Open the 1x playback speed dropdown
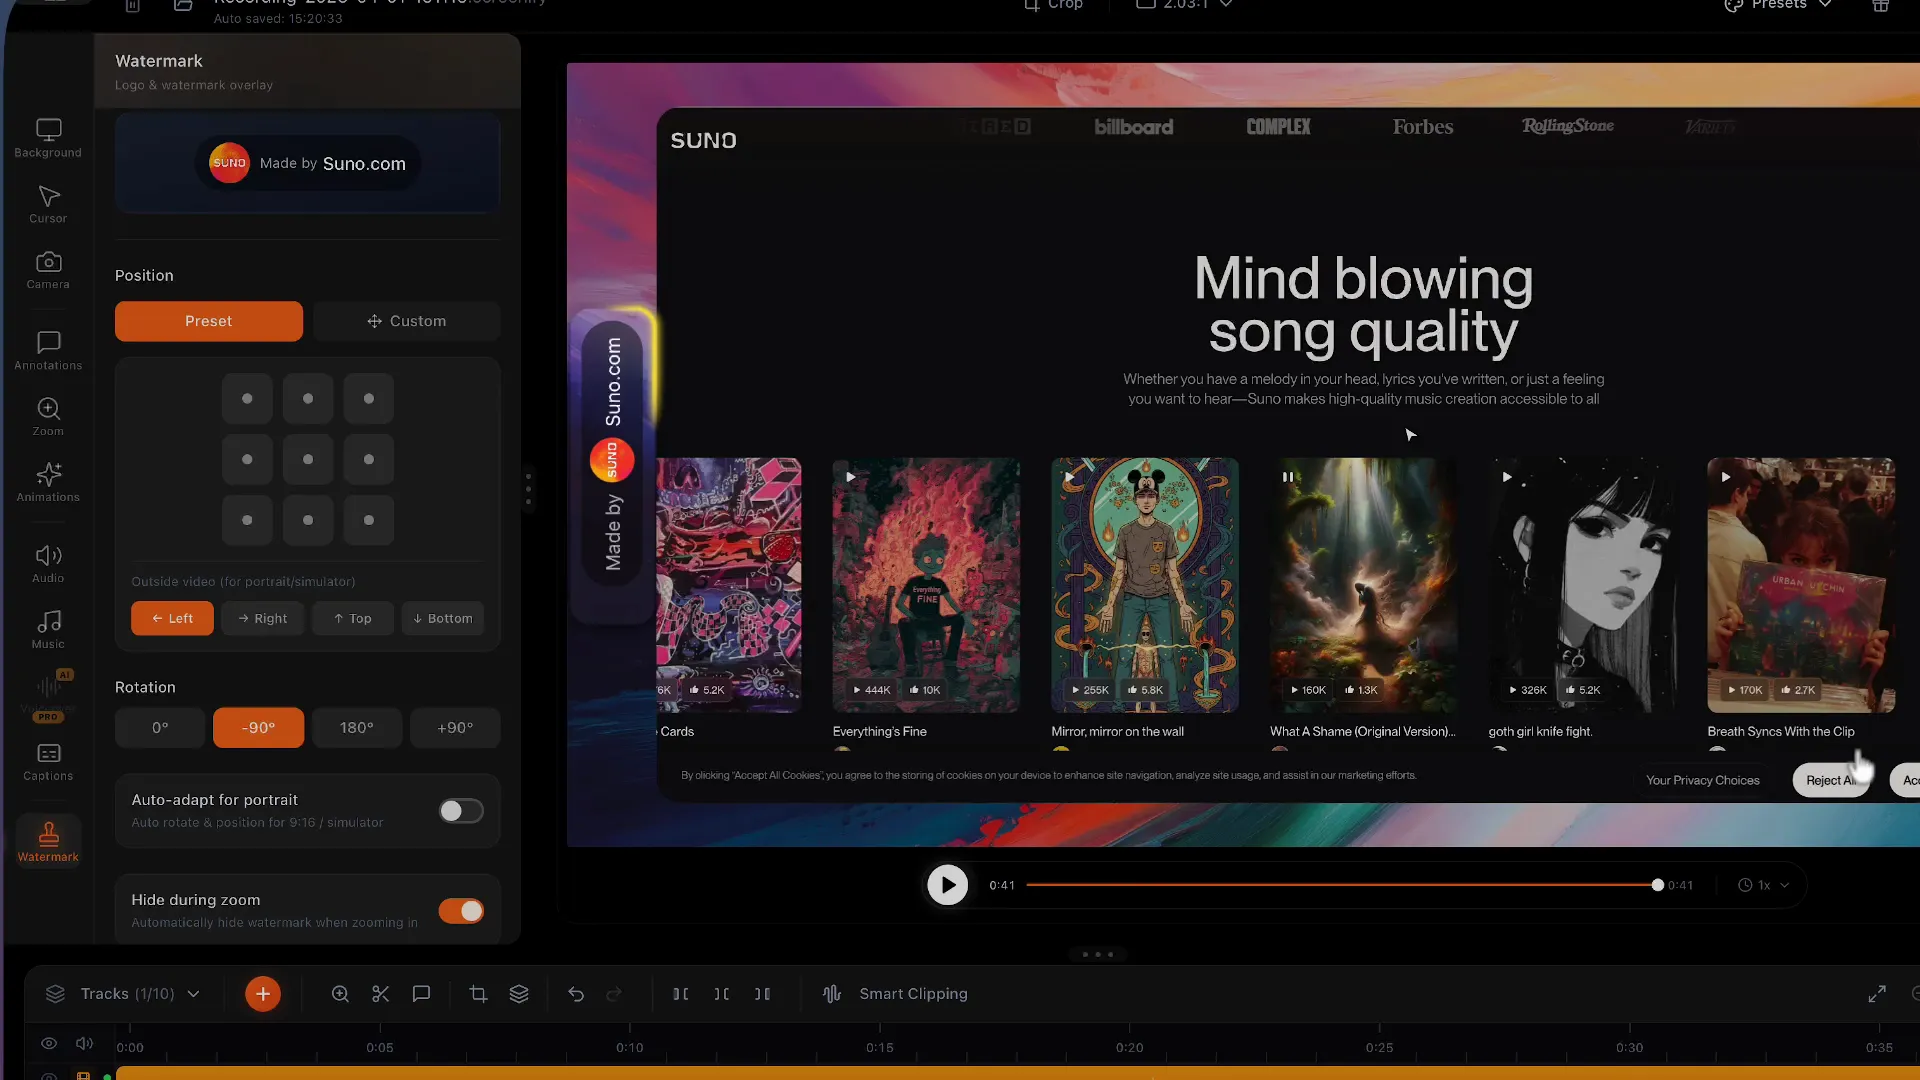 point(1764,885)
